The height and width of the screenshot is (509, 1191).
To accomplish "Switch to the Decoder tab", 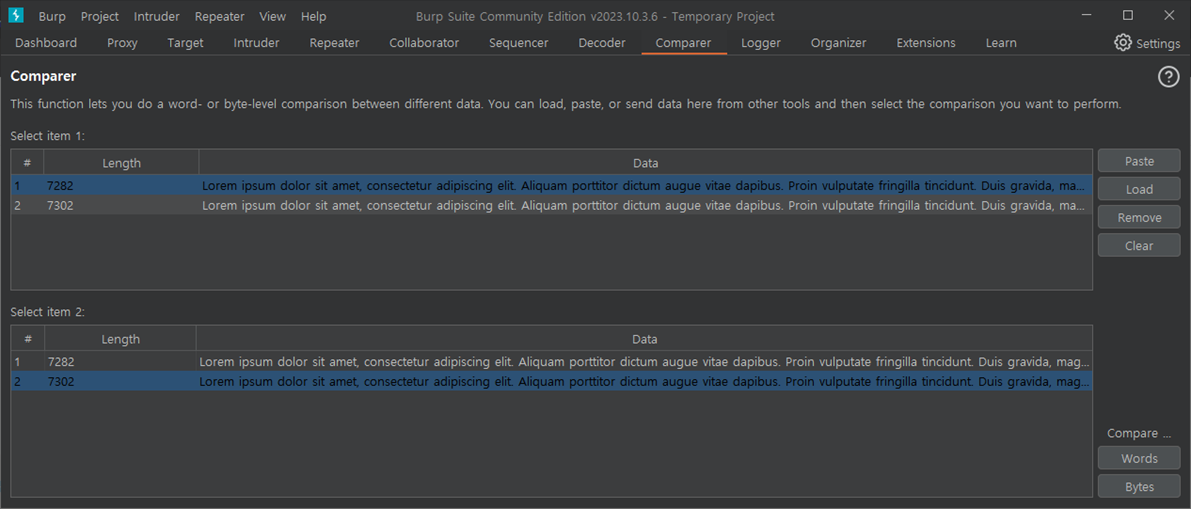I will pyautogui.click(x=602, y=43).
